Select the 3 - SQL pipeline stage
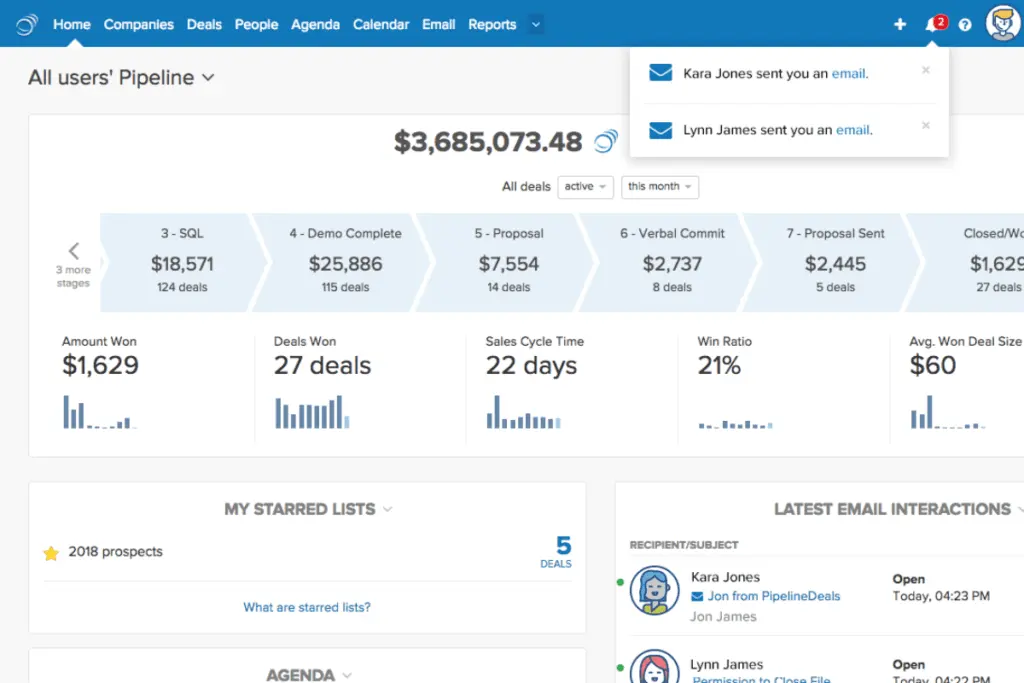Image resolution: width=1024 pixels, height=683 pixels. (182, 262)
